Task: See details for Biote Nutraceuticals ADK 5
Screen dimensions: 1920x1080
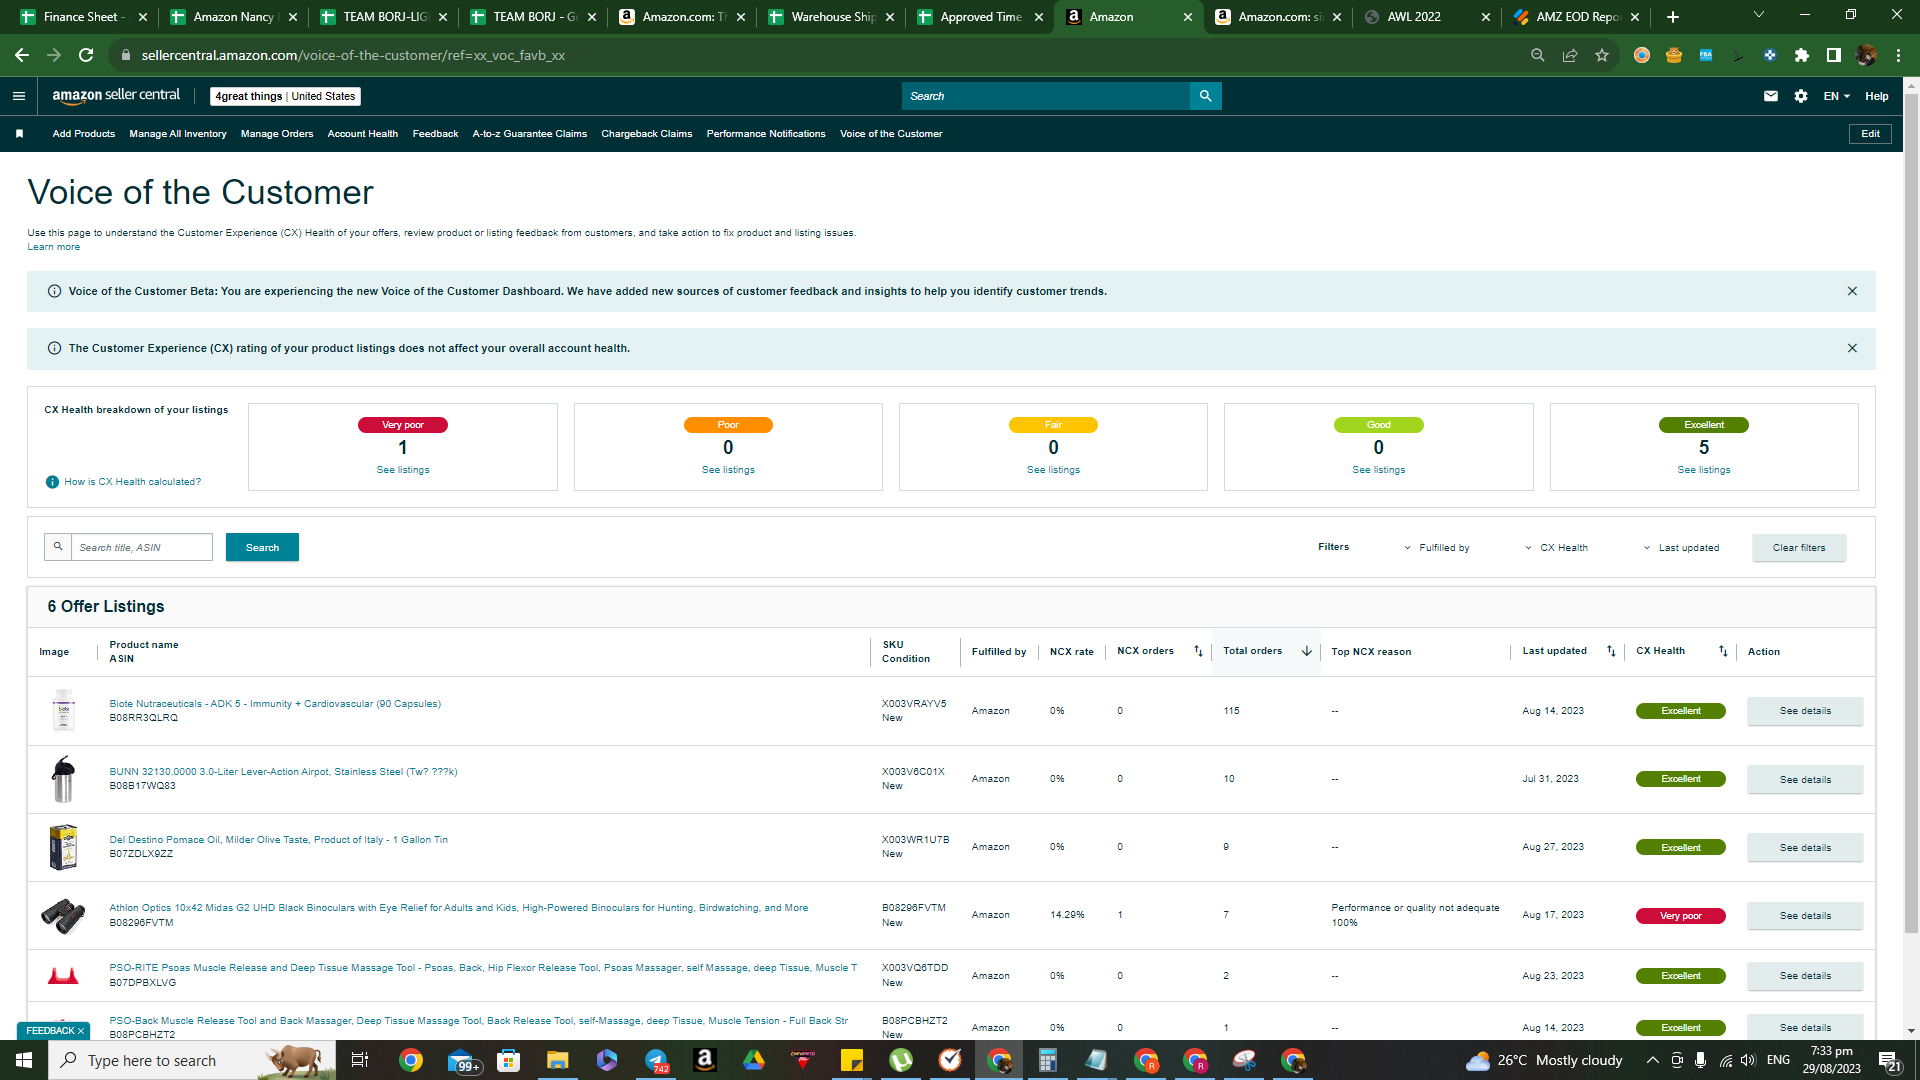Action: tap(1805, 711)
